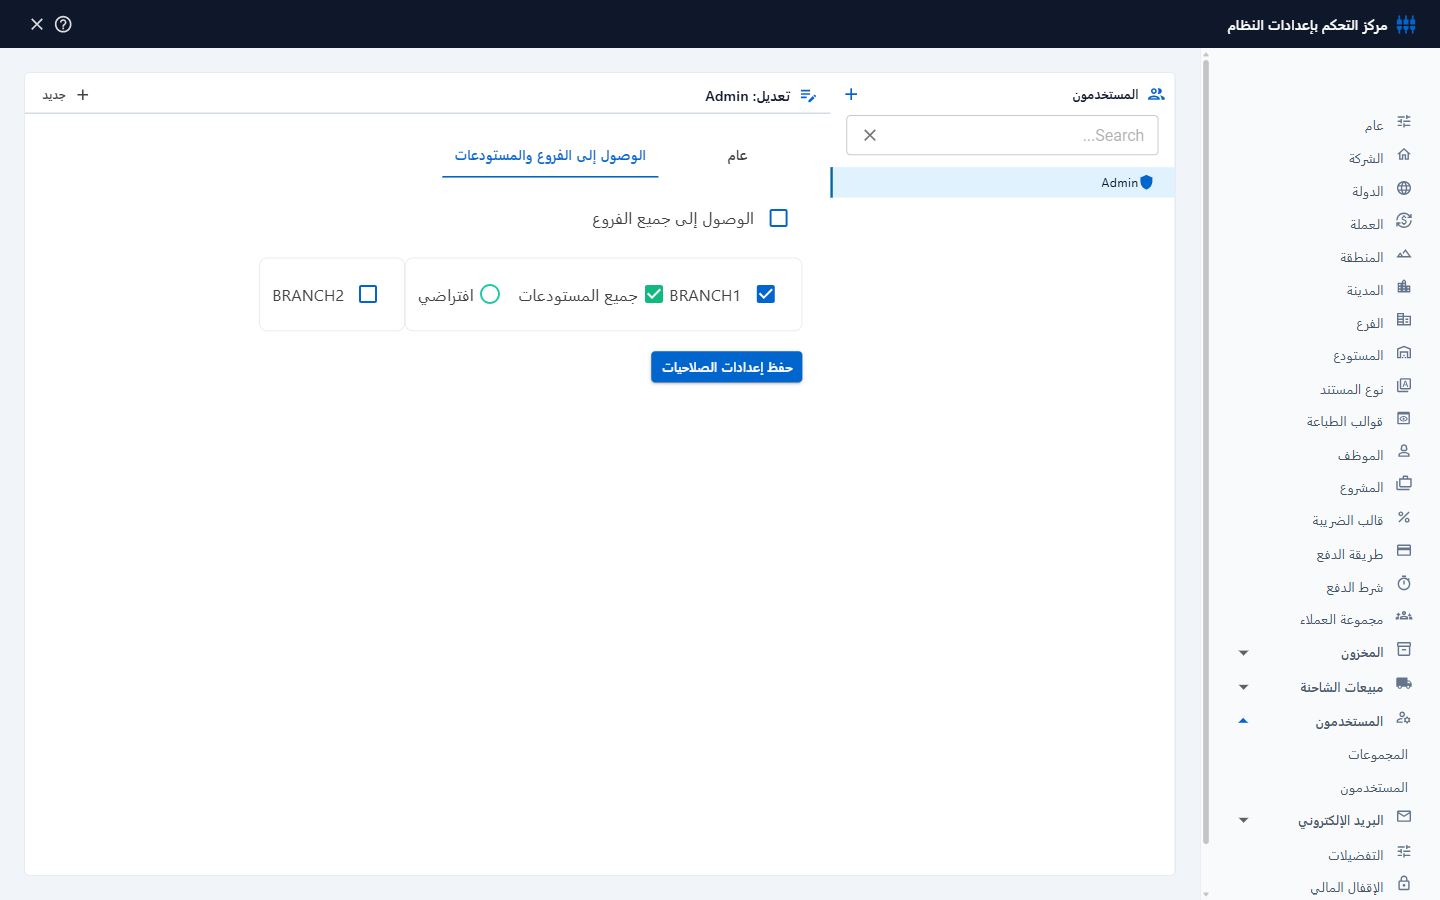Screen dimensions: 1440x900
Task: Open قوالب الطباعة print templates icon
Action: click(1404, 419)
